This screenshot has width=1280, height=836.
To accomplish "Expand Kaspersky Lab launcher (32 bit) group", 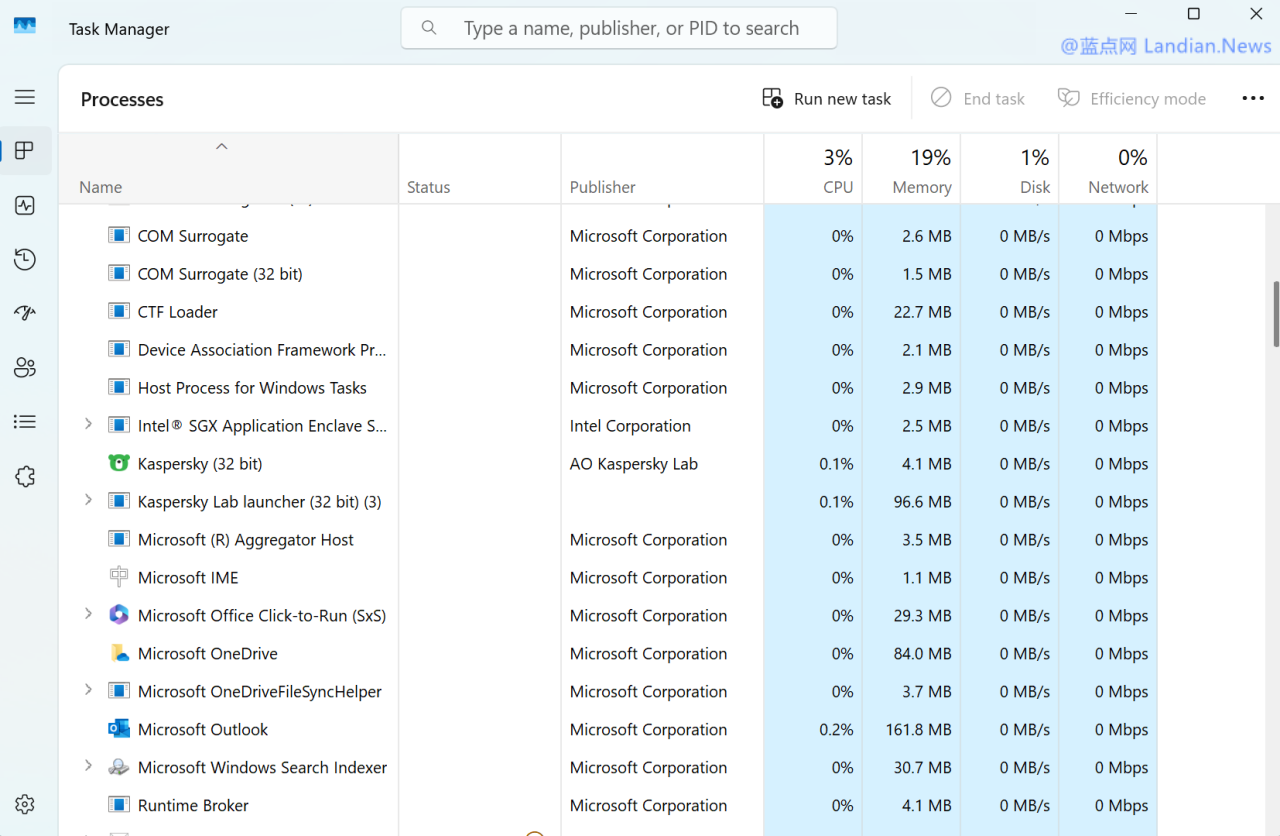I will 88,500.
